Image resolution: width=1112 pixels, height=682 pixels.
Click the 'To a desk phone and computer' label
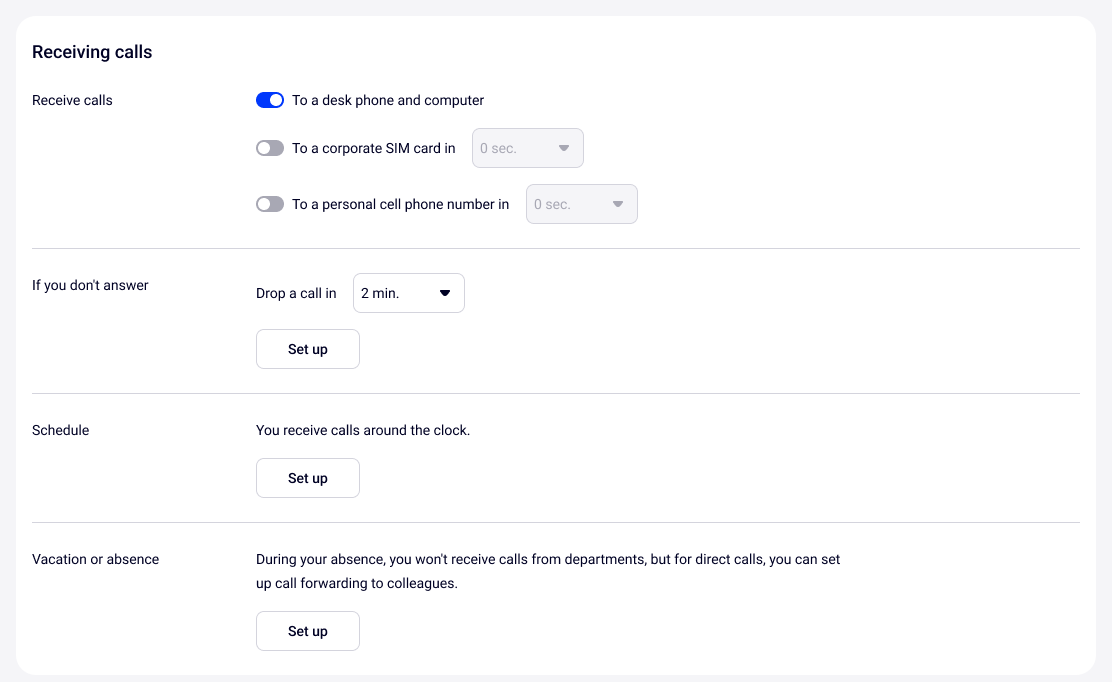coord(388,100)
